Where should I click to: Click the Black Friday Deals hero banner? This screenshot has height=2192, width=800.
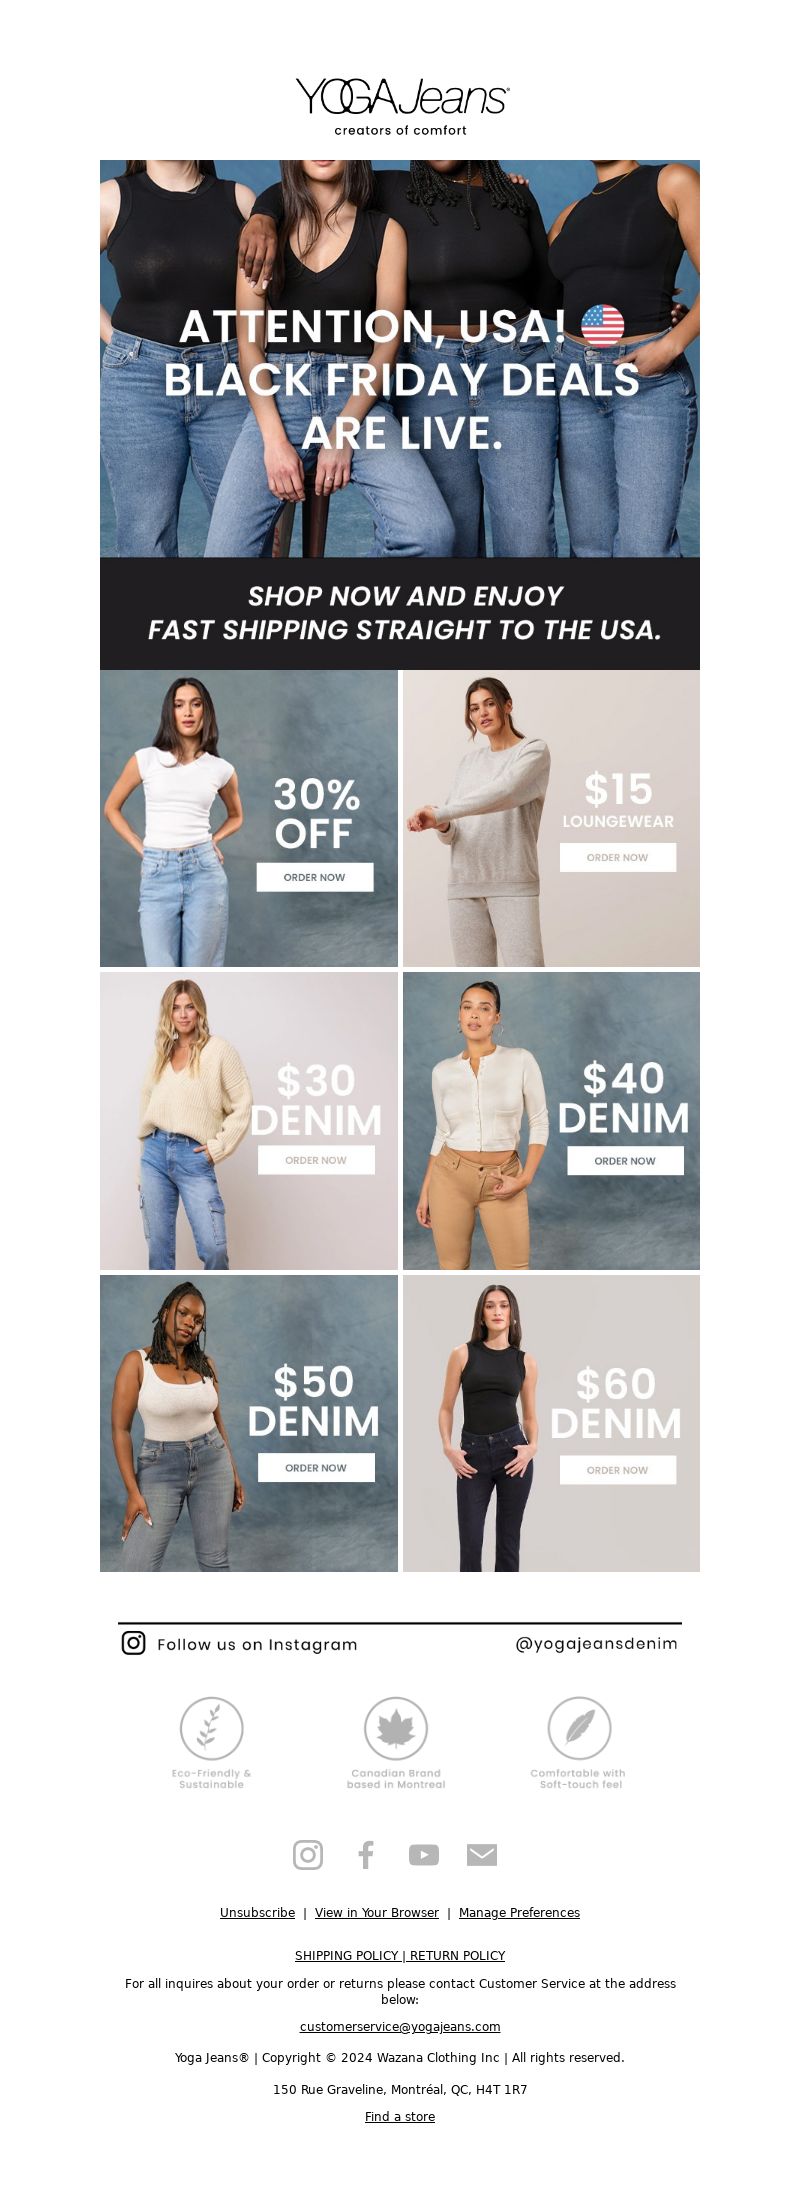pyautogui.click(x=400, y=358)
